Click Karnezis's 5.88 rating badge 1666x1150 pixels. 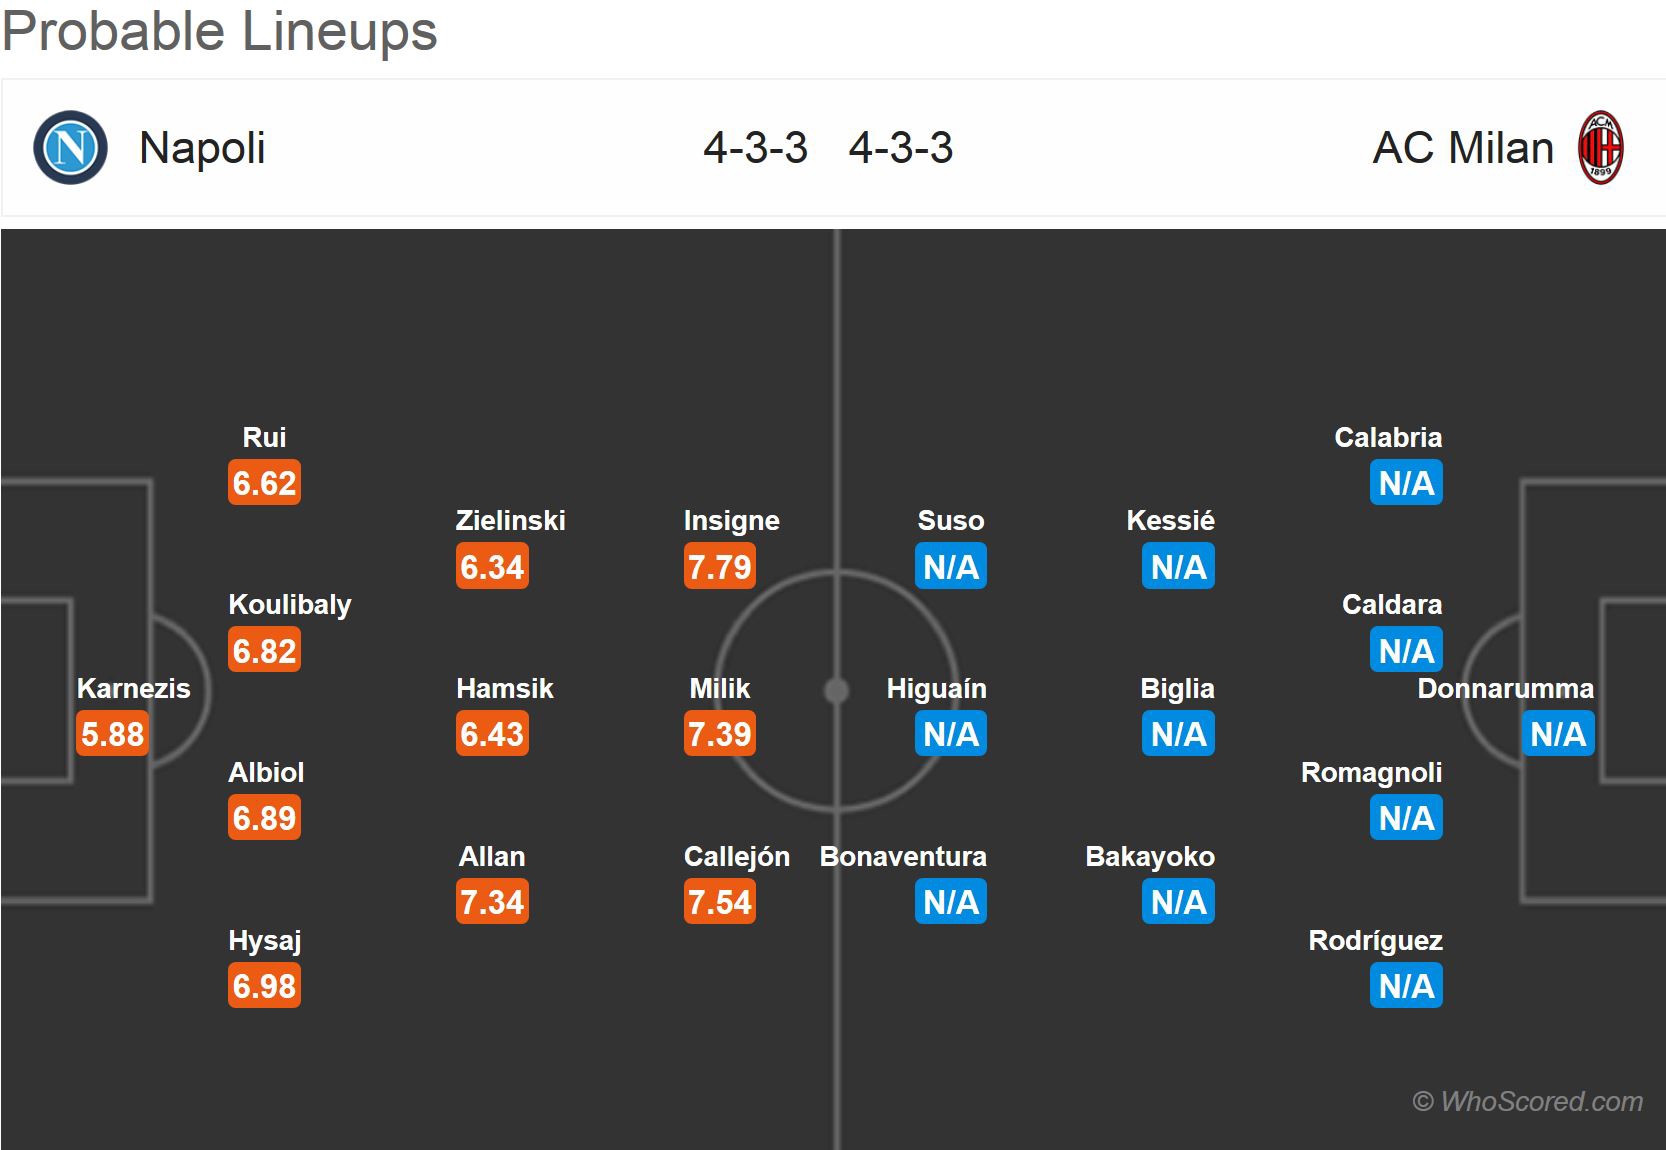pyautogui.click(x=112, y=734)
